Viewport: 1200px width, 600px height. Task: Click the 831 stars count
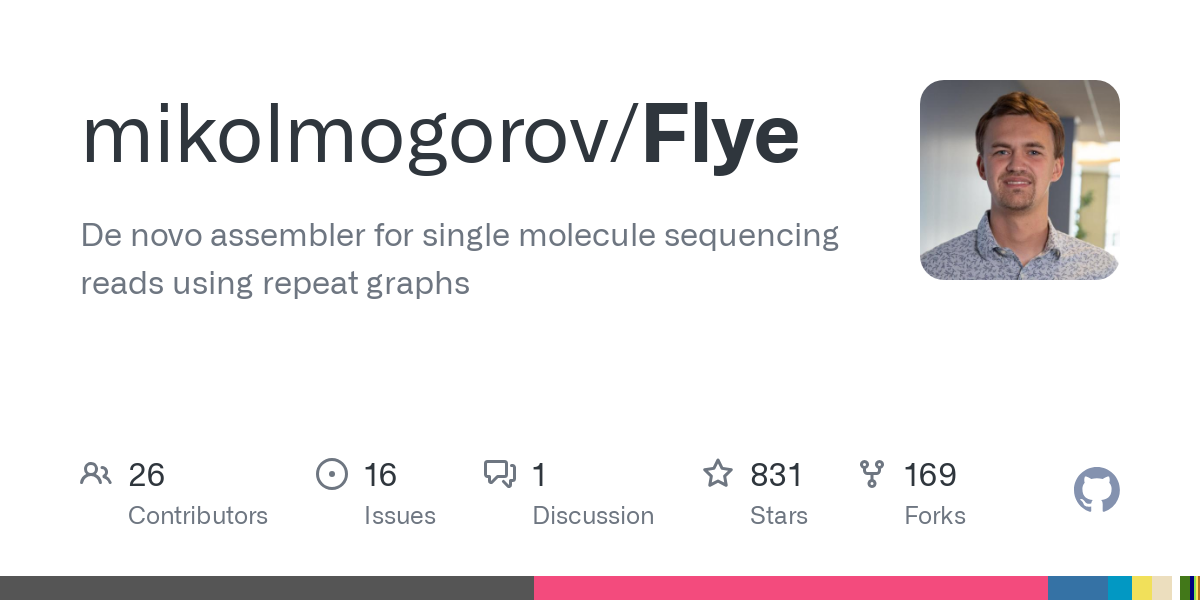[x=777, y=475]
